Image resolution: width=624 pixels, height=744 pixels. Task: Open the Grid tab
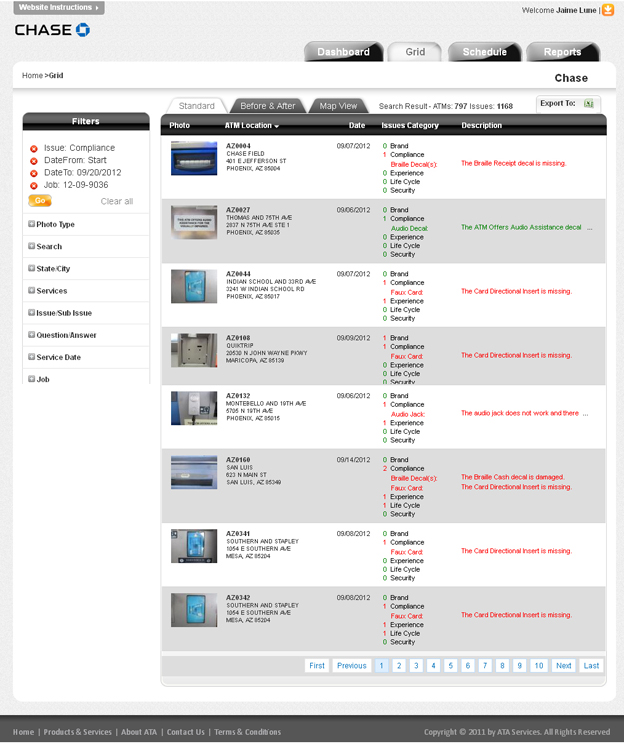coord(415,52)
